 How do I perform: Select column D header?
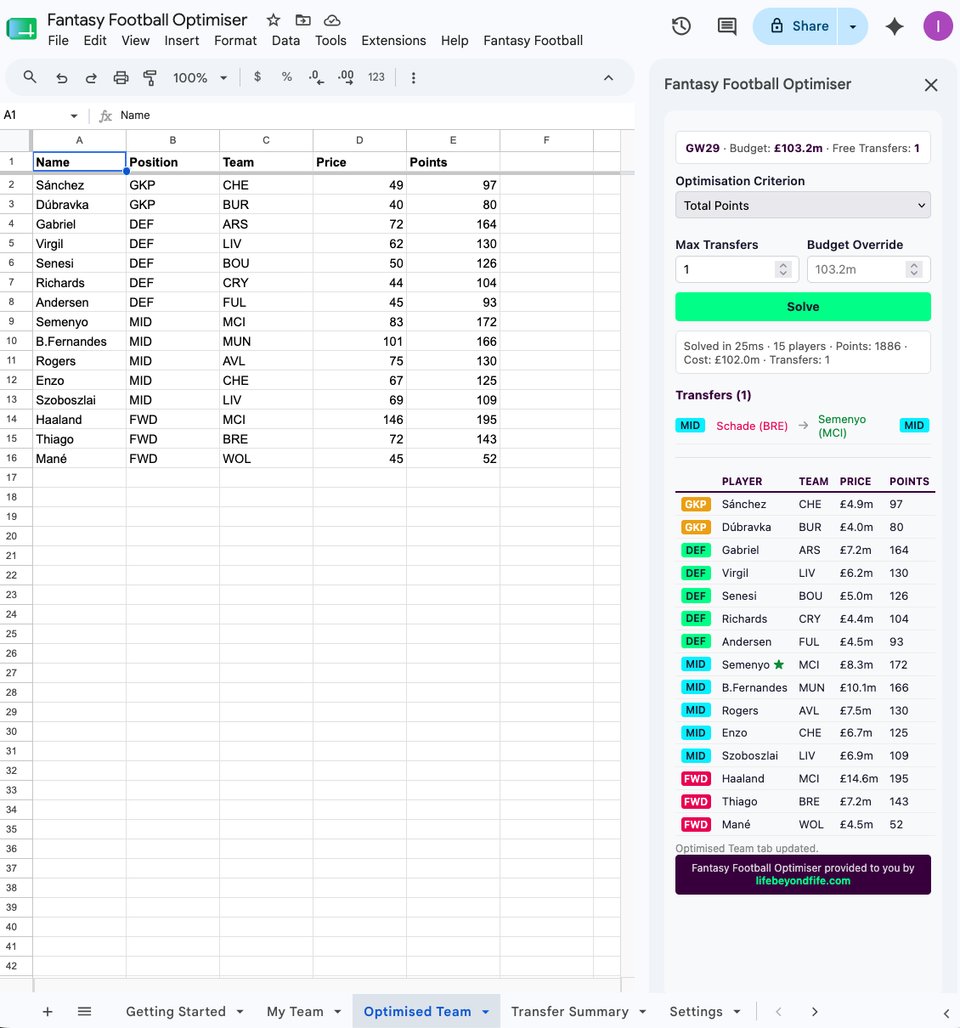pos(359,140)
